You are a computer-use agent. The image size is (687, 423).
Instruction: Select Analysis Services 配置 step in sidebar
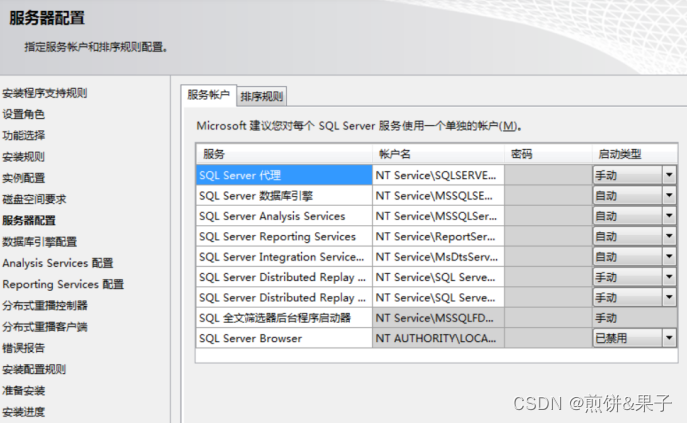(57, 263)
